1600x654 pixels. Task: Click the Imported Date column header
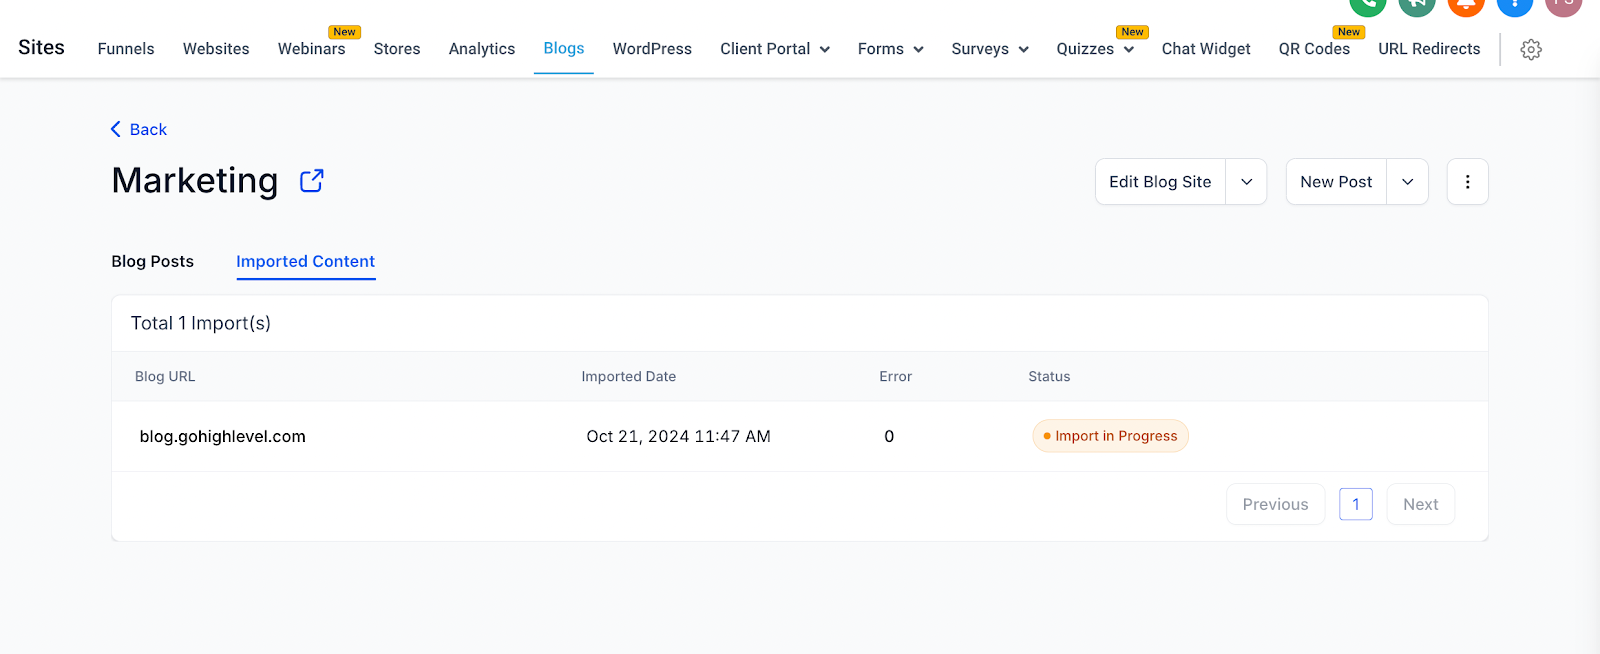click(629, 376)
